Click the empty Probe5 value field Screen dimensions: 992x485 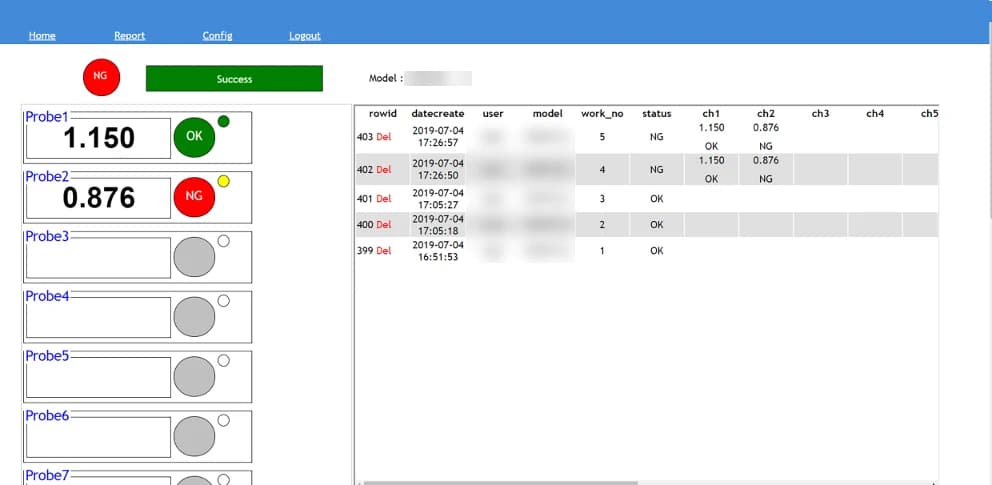[98, 377]
